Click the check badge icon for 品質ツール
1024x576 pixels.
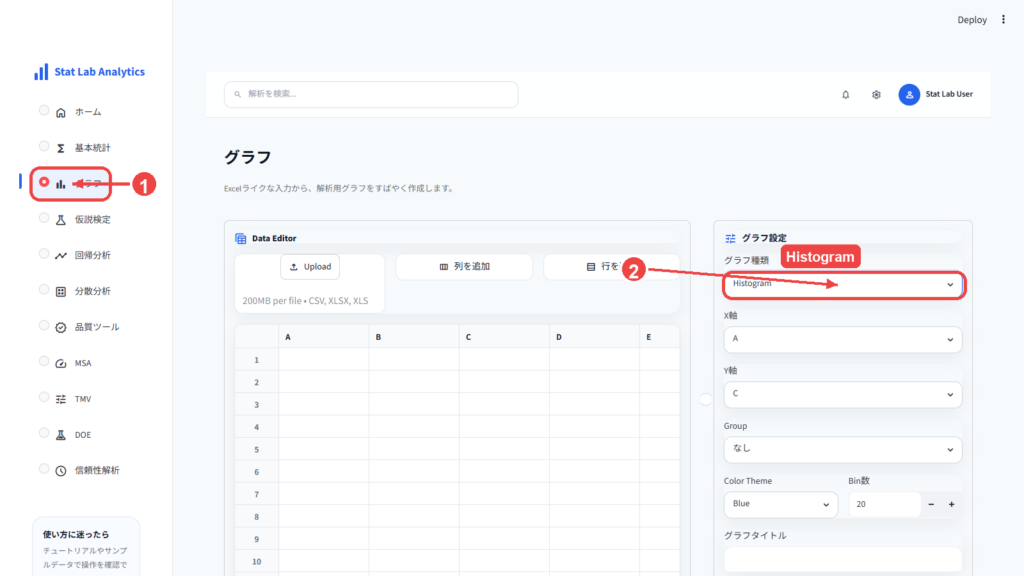point(61,327)
